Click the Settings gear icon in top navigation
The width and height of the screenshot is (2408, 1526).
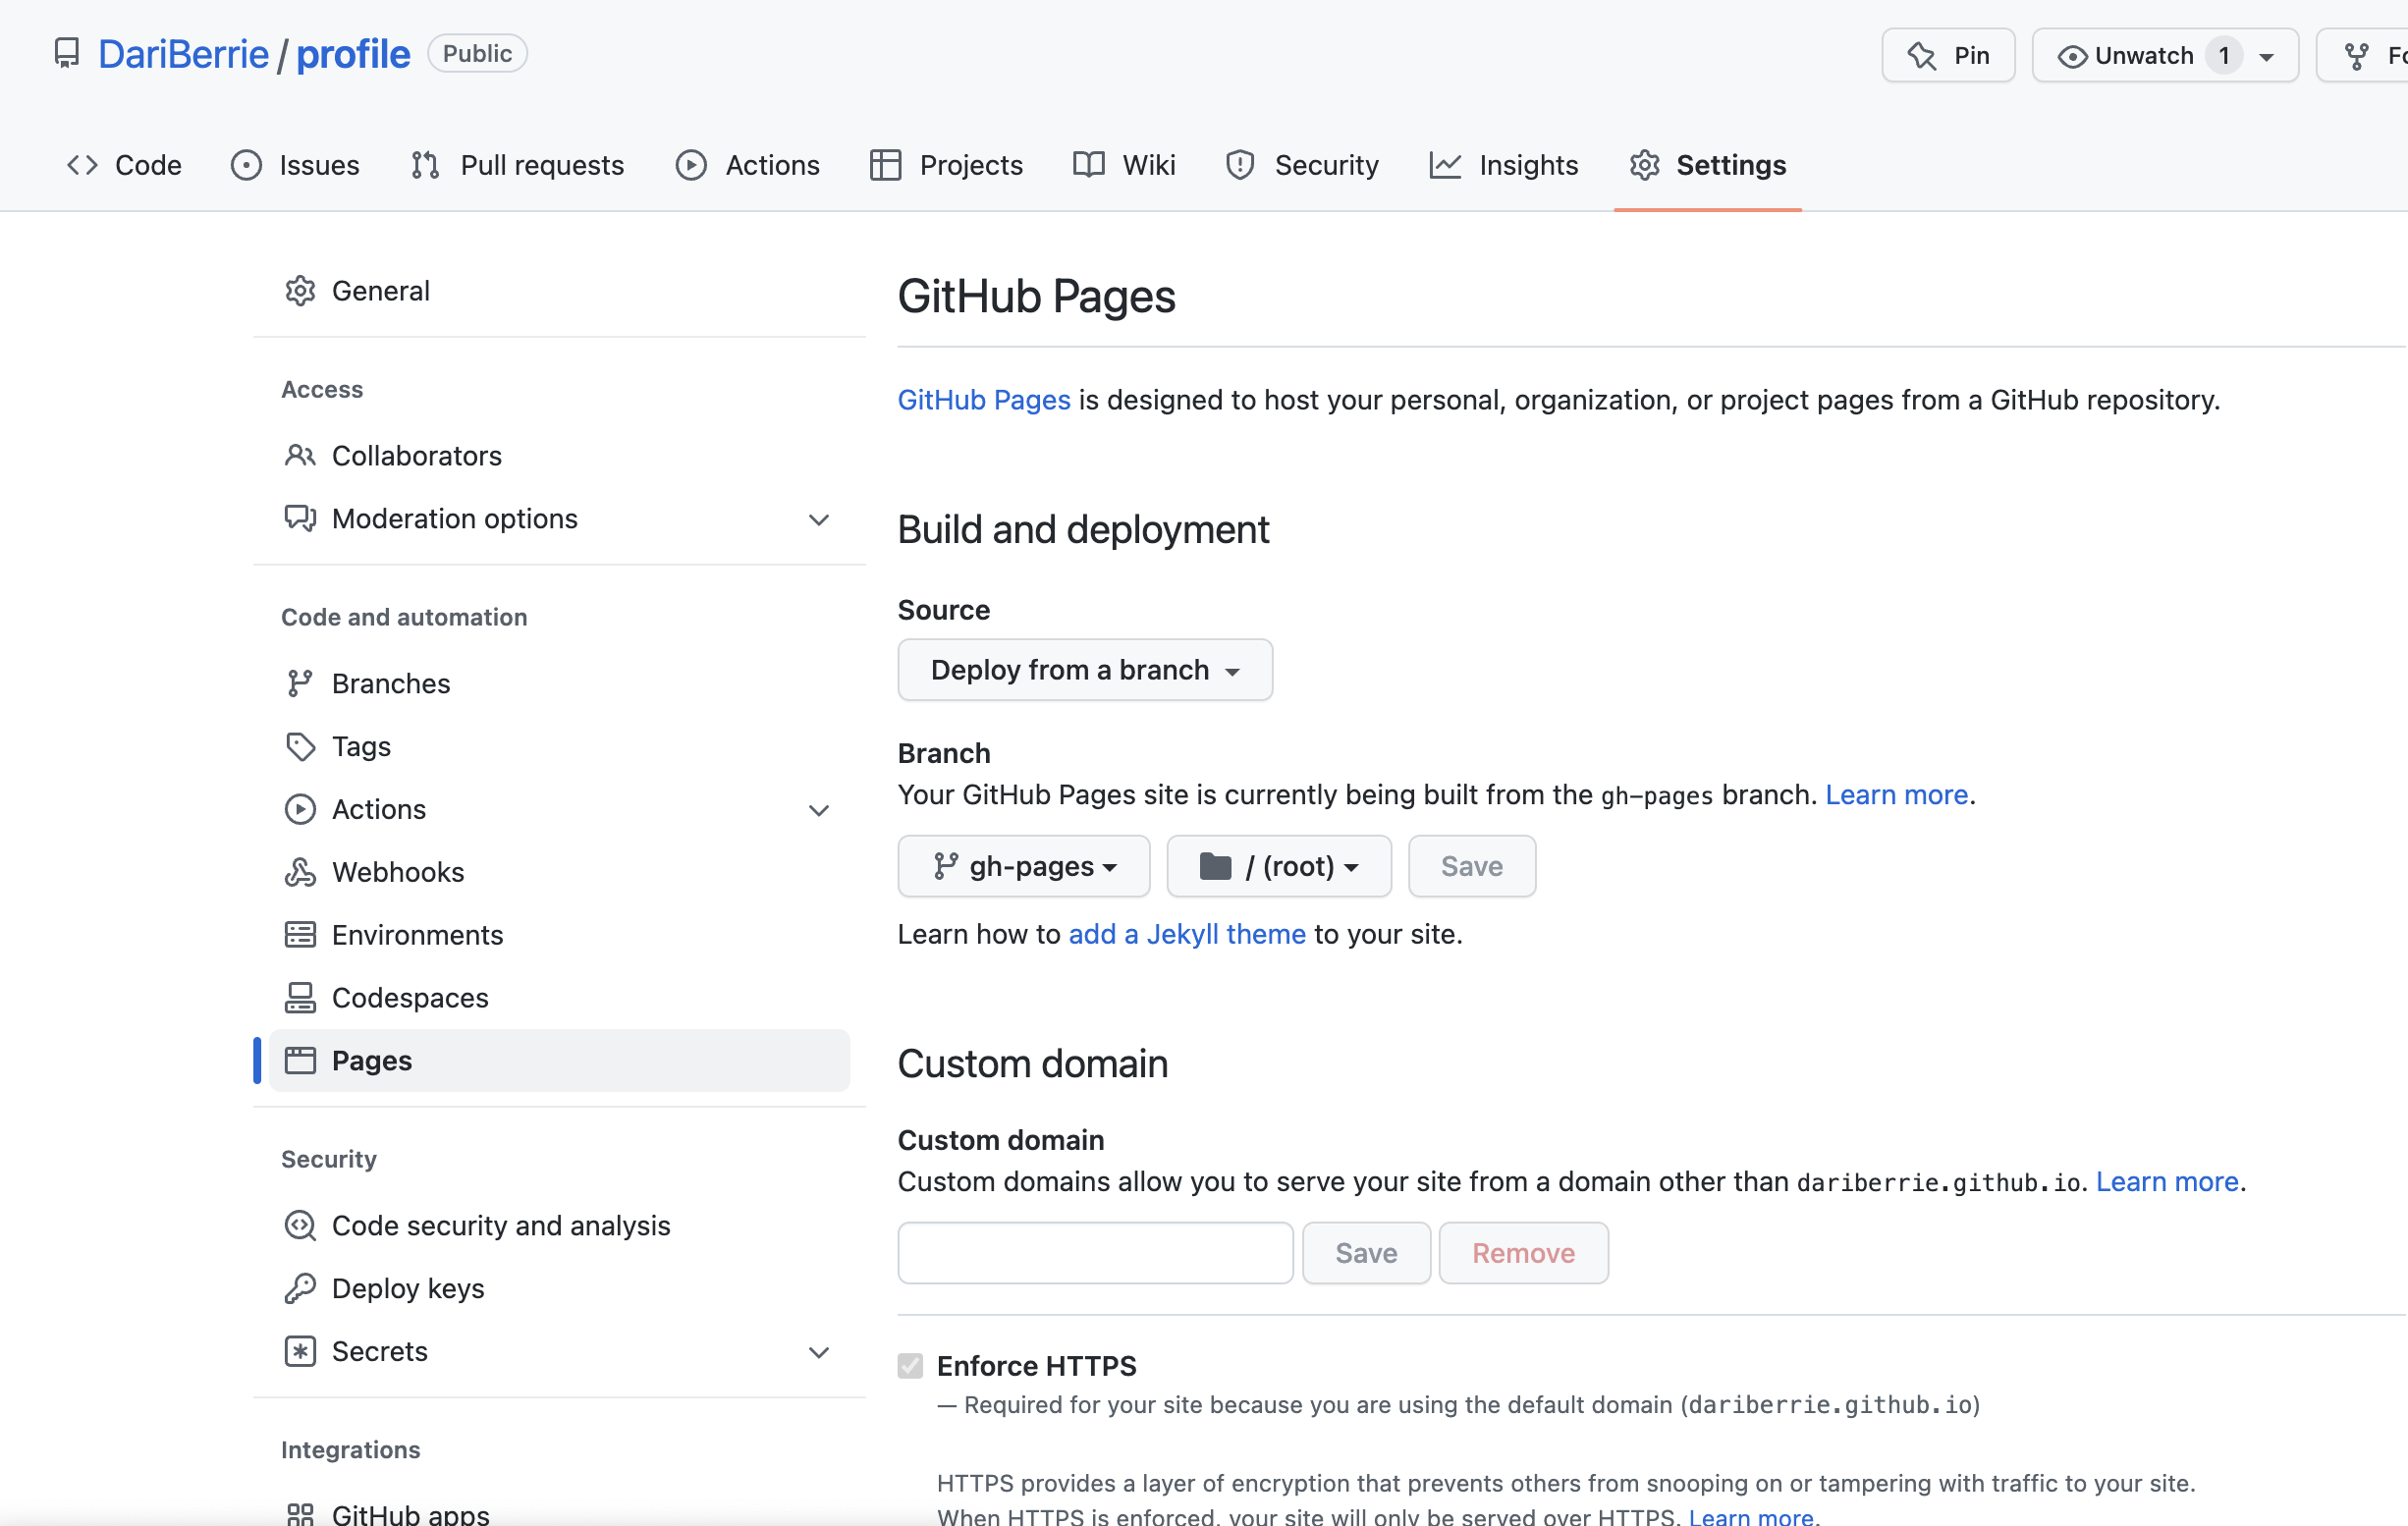[x=1644, y=165]
